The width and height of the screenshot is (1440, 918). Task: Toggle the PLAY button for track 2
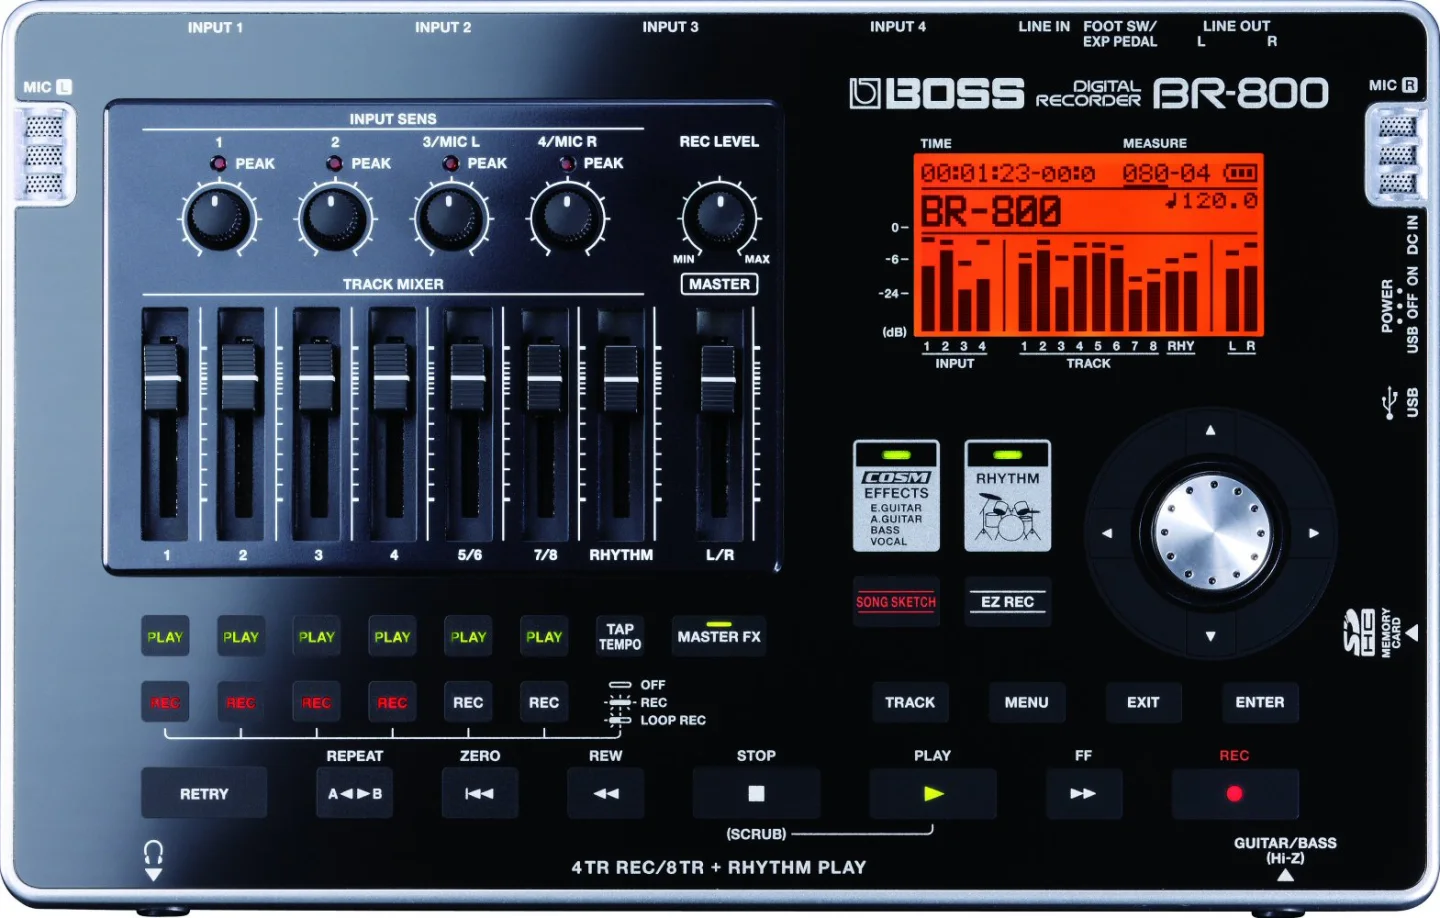pyautogui.click(x=241, y=636)
